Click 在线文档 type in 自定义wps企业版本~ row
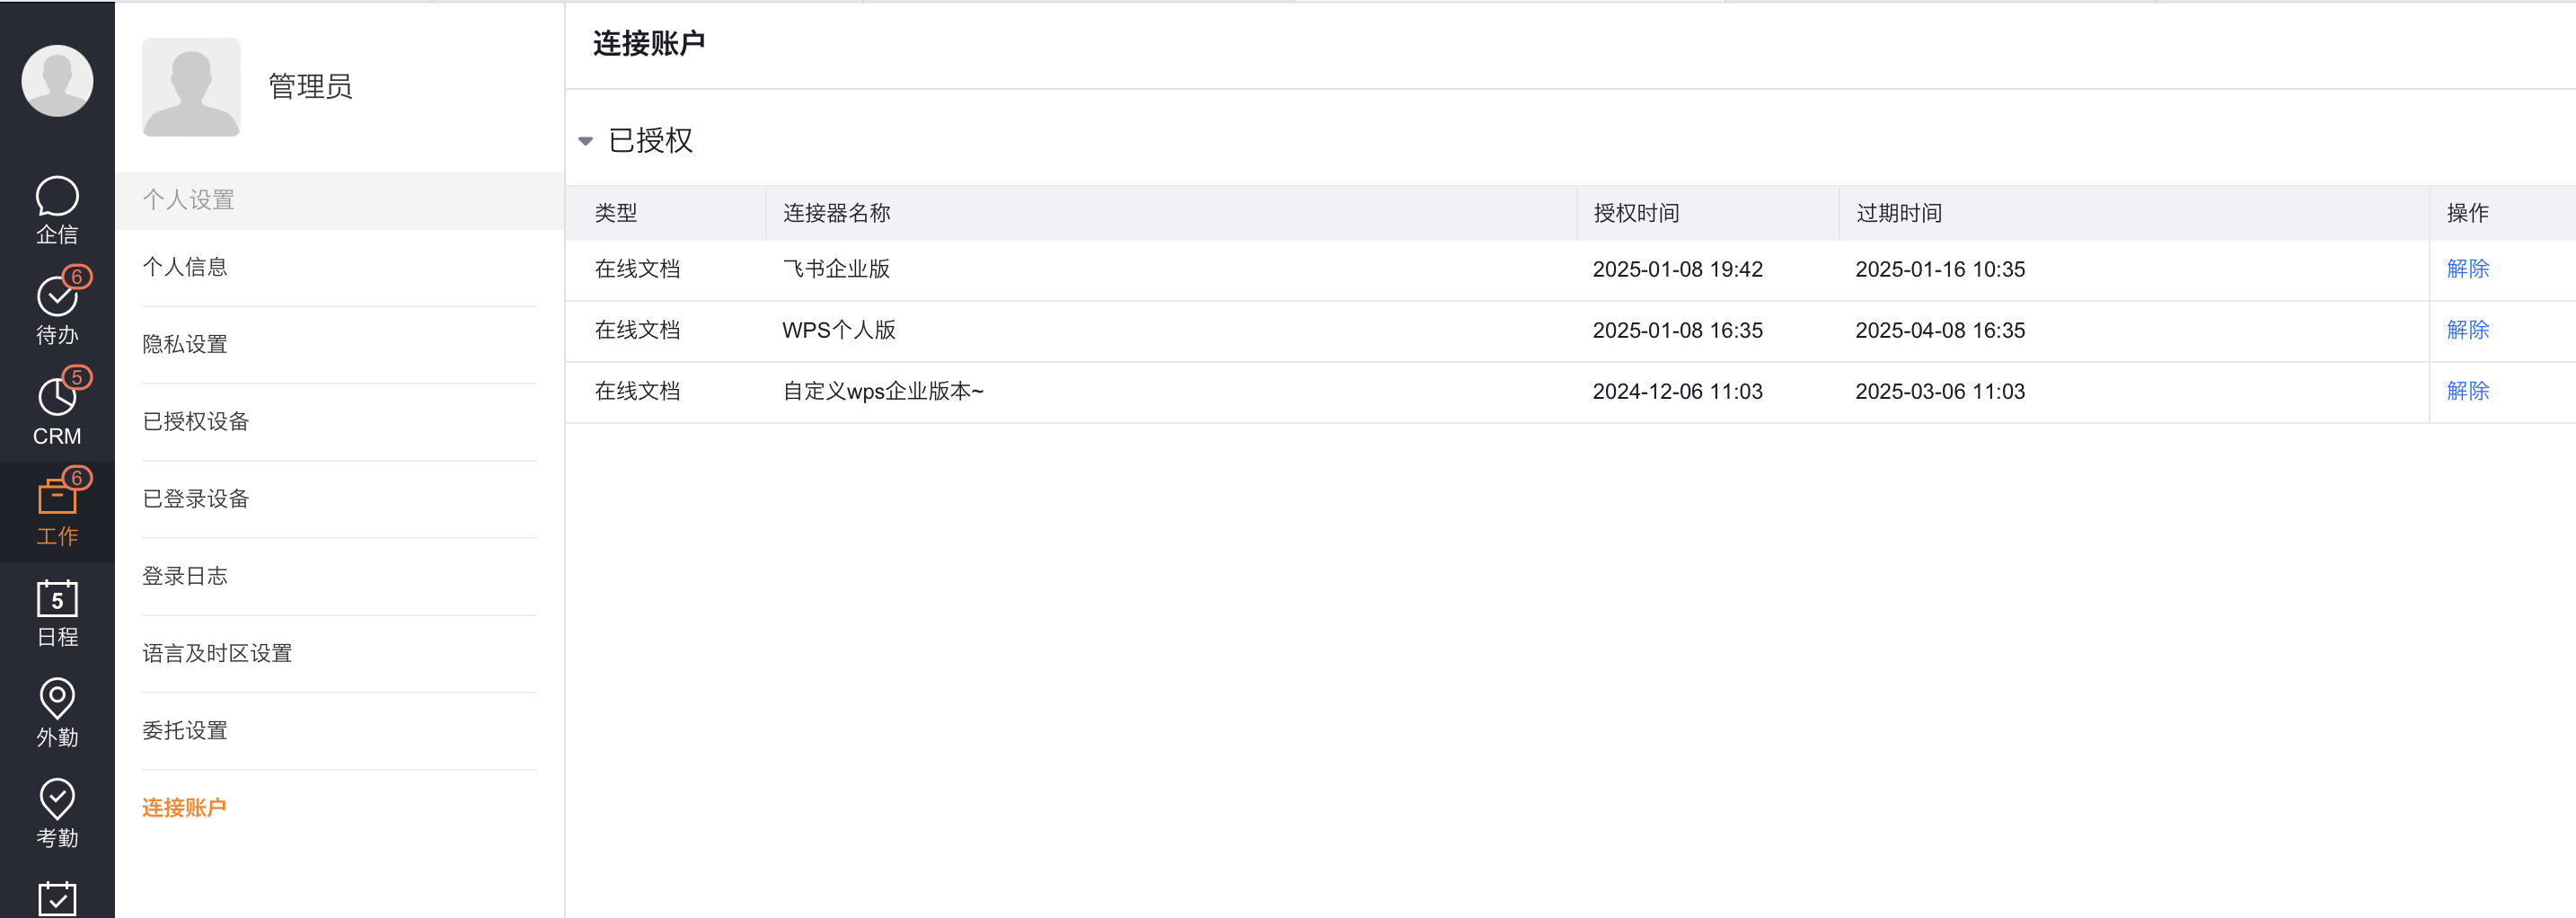The image size is (2576, 918). coord(637,391)
